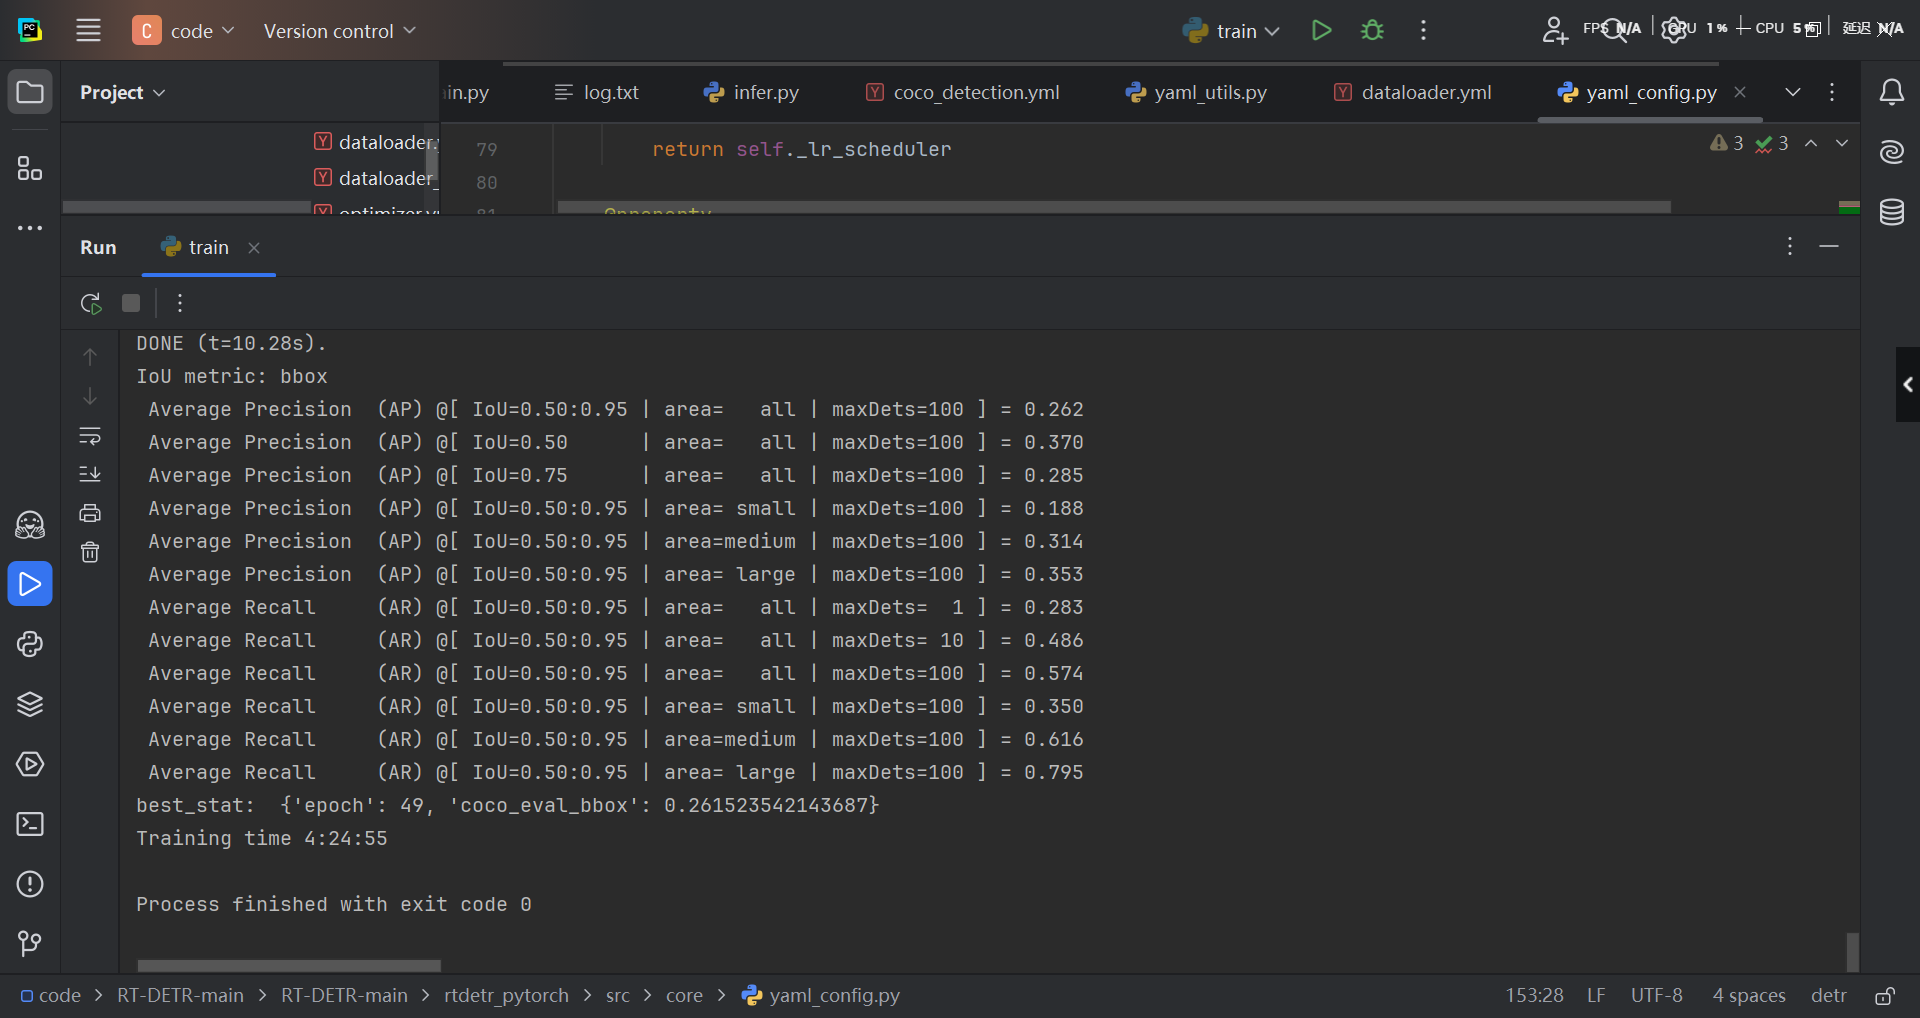Image resolution: width=1920 pixels, height=1018 pixels.
Task: Jump up the stack trace arrow
Action: pos(90,356)
